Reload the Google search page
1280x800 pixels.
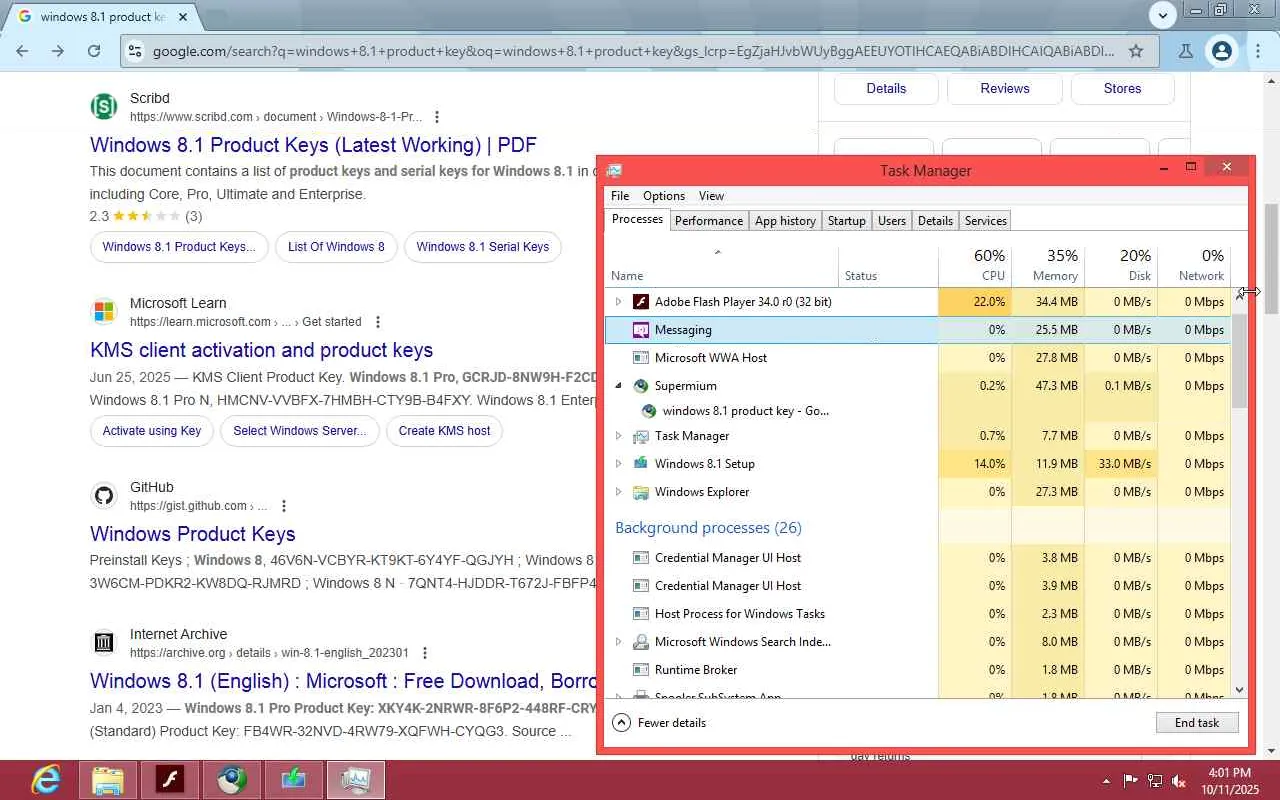94,51
